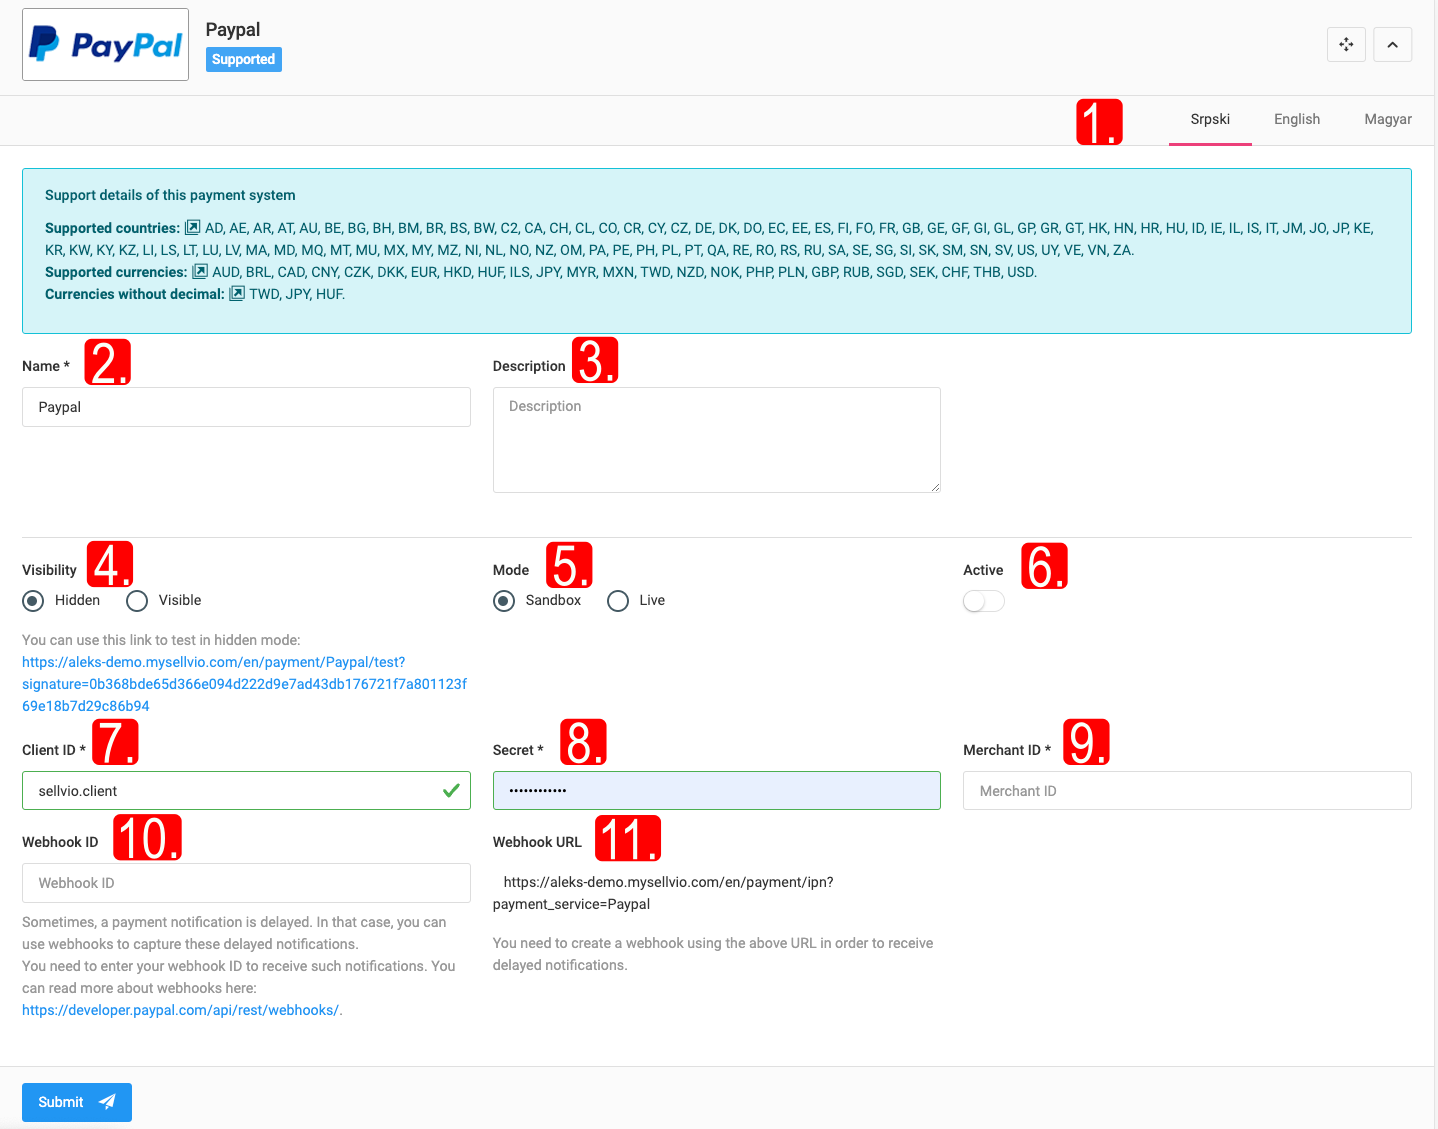Click the PayPal logo thumbnail
Image resolution: width=1438 pixels, height=1129 pixels.
(105, 45)
